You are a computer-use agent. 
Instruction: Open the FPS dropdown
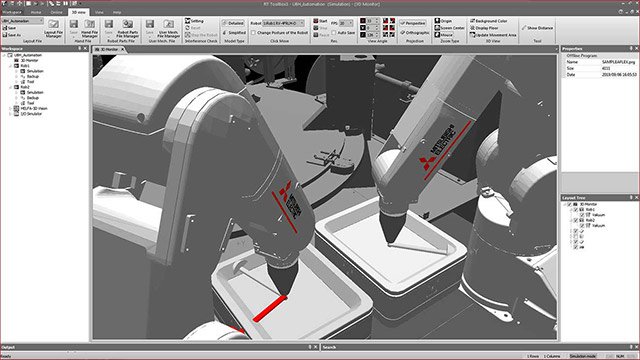point(346,23)
